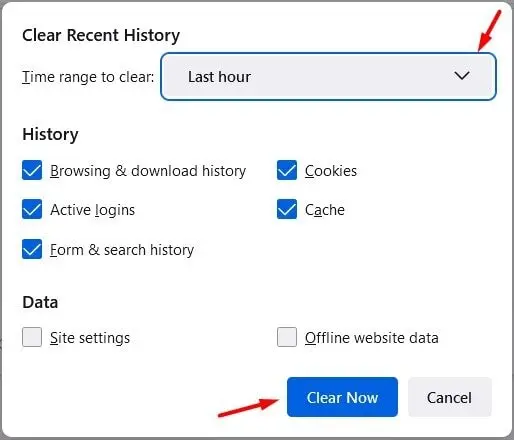
Task: Toggle off Form & search history checkbox
Action: 32,249
